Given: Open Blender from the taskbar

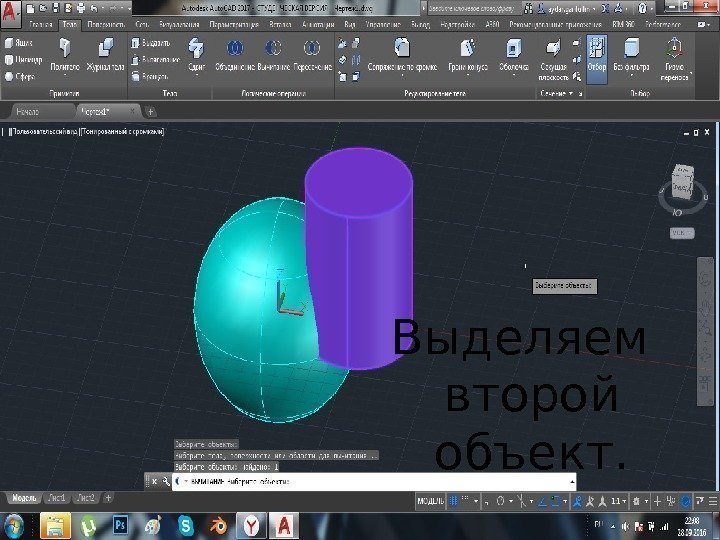Looking at the screenshot, I should pyautogui.click(x=219, y=526).
